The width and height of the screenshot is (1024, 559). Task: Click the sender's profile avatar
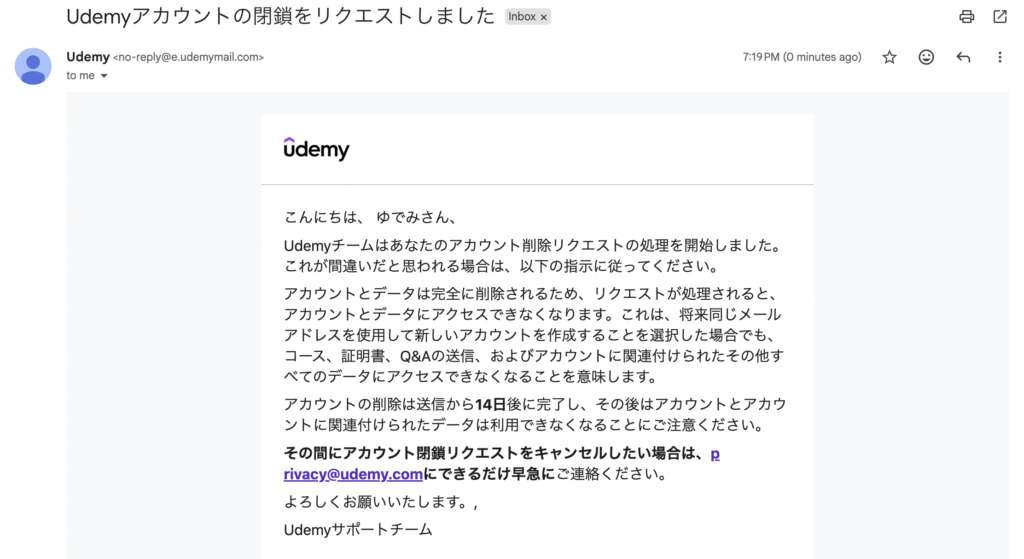(33, 66)
